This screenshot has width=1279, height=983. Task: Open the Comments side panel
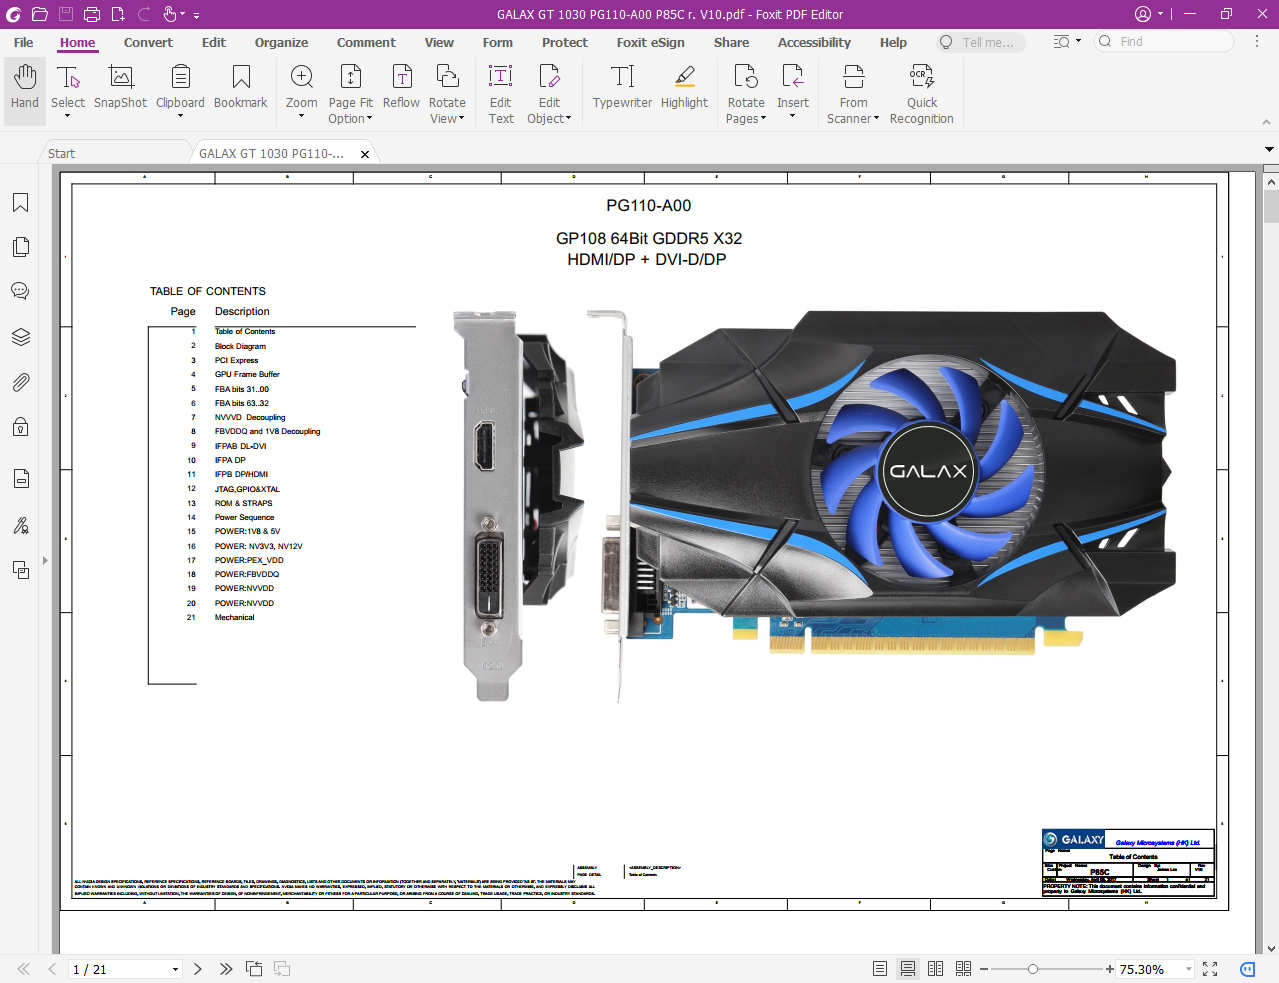tap(20, 291)
